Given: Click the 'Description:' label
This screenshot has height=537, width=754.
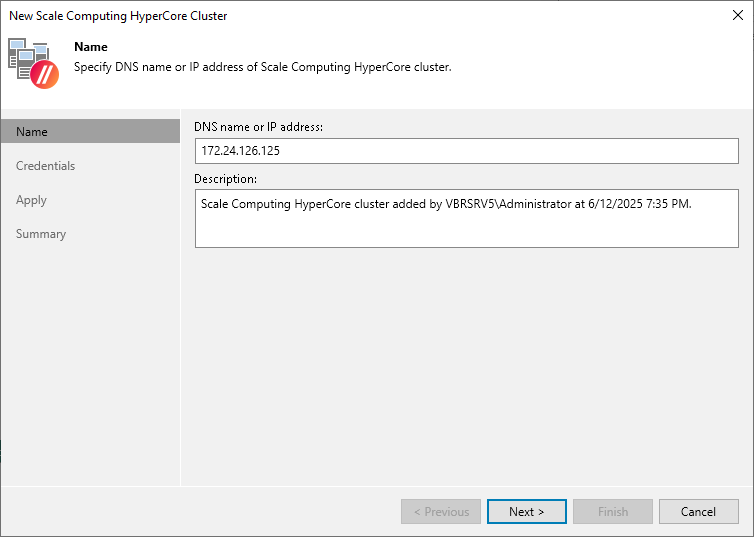Looking at the screenshot, I should pos(226,179).
